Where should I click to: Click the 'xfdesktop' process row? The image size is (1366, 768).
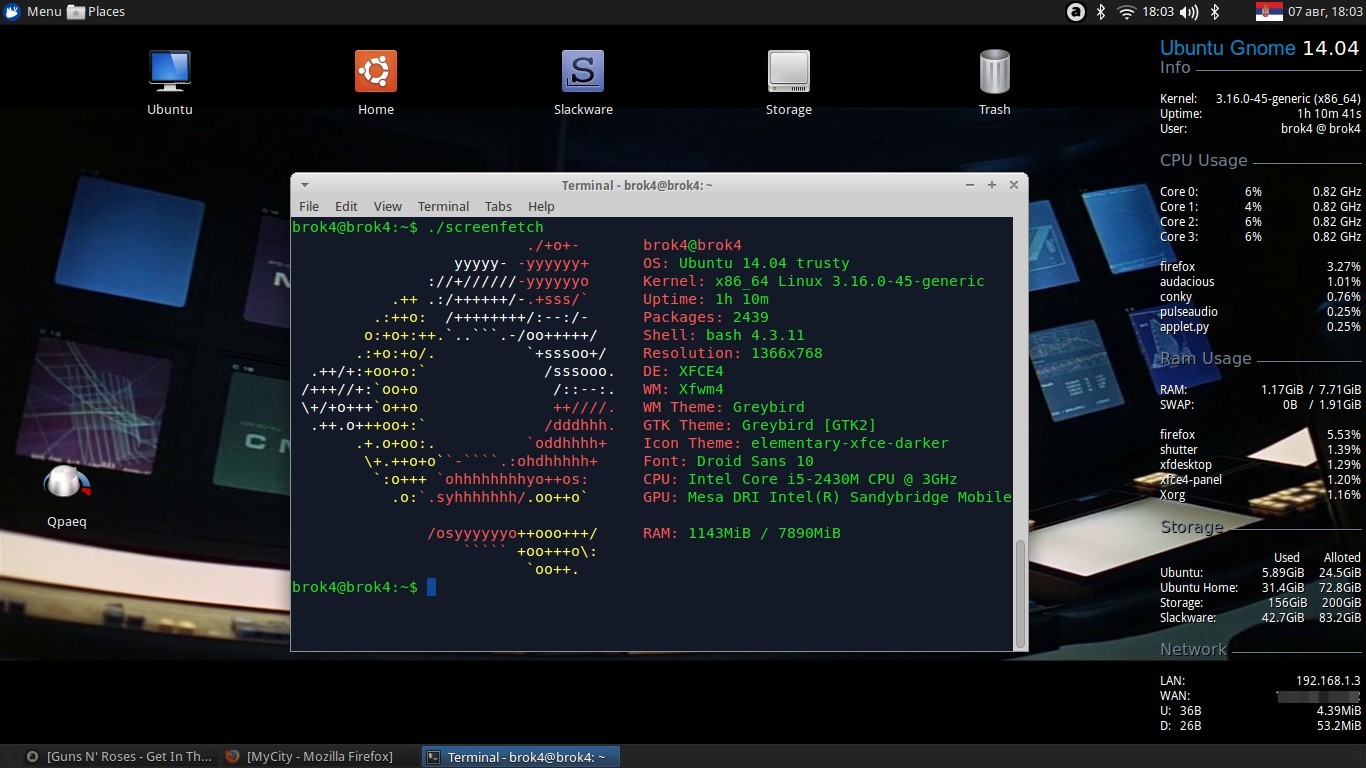1260,465
